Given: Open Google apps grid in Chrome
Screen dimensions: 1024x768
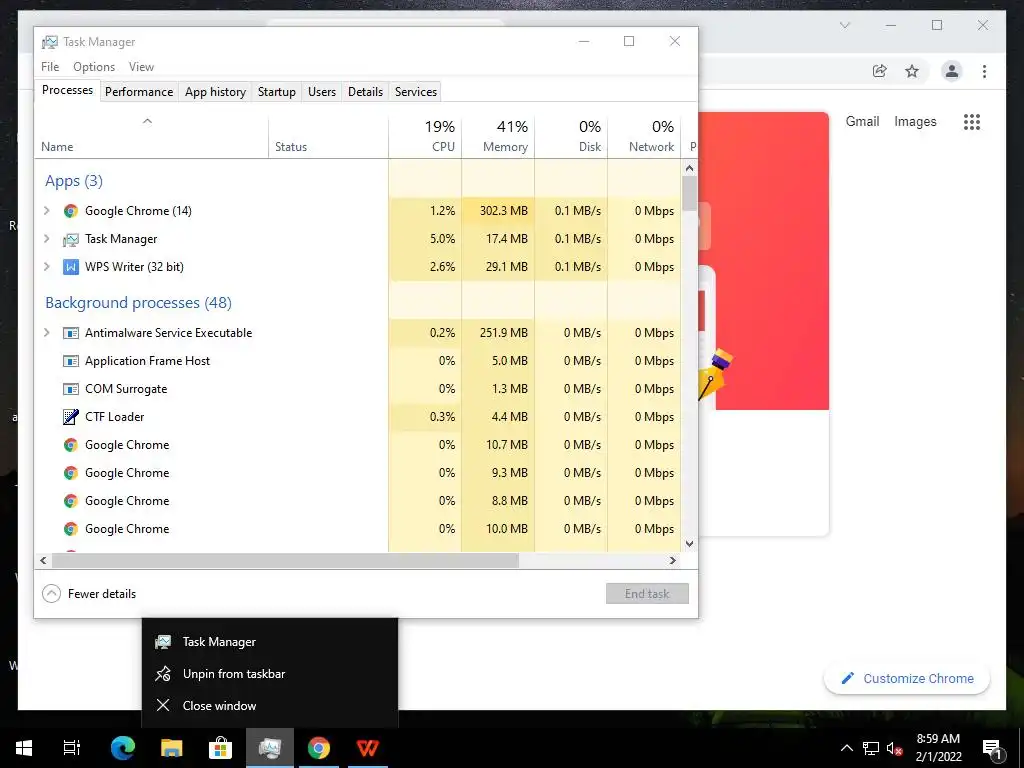Looking at the screenshot, I should (x=972, y=121).
